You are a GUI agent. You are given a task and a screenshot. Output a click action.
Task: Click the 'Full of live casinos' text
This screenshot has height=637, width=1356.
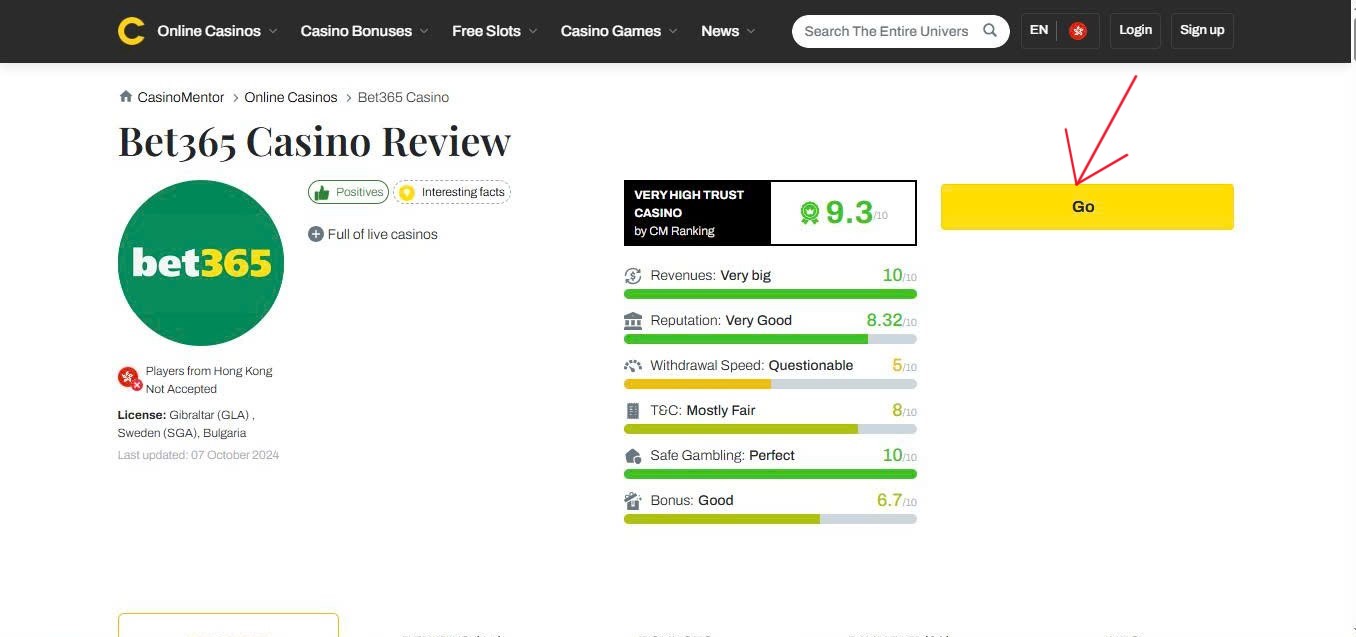383,234
